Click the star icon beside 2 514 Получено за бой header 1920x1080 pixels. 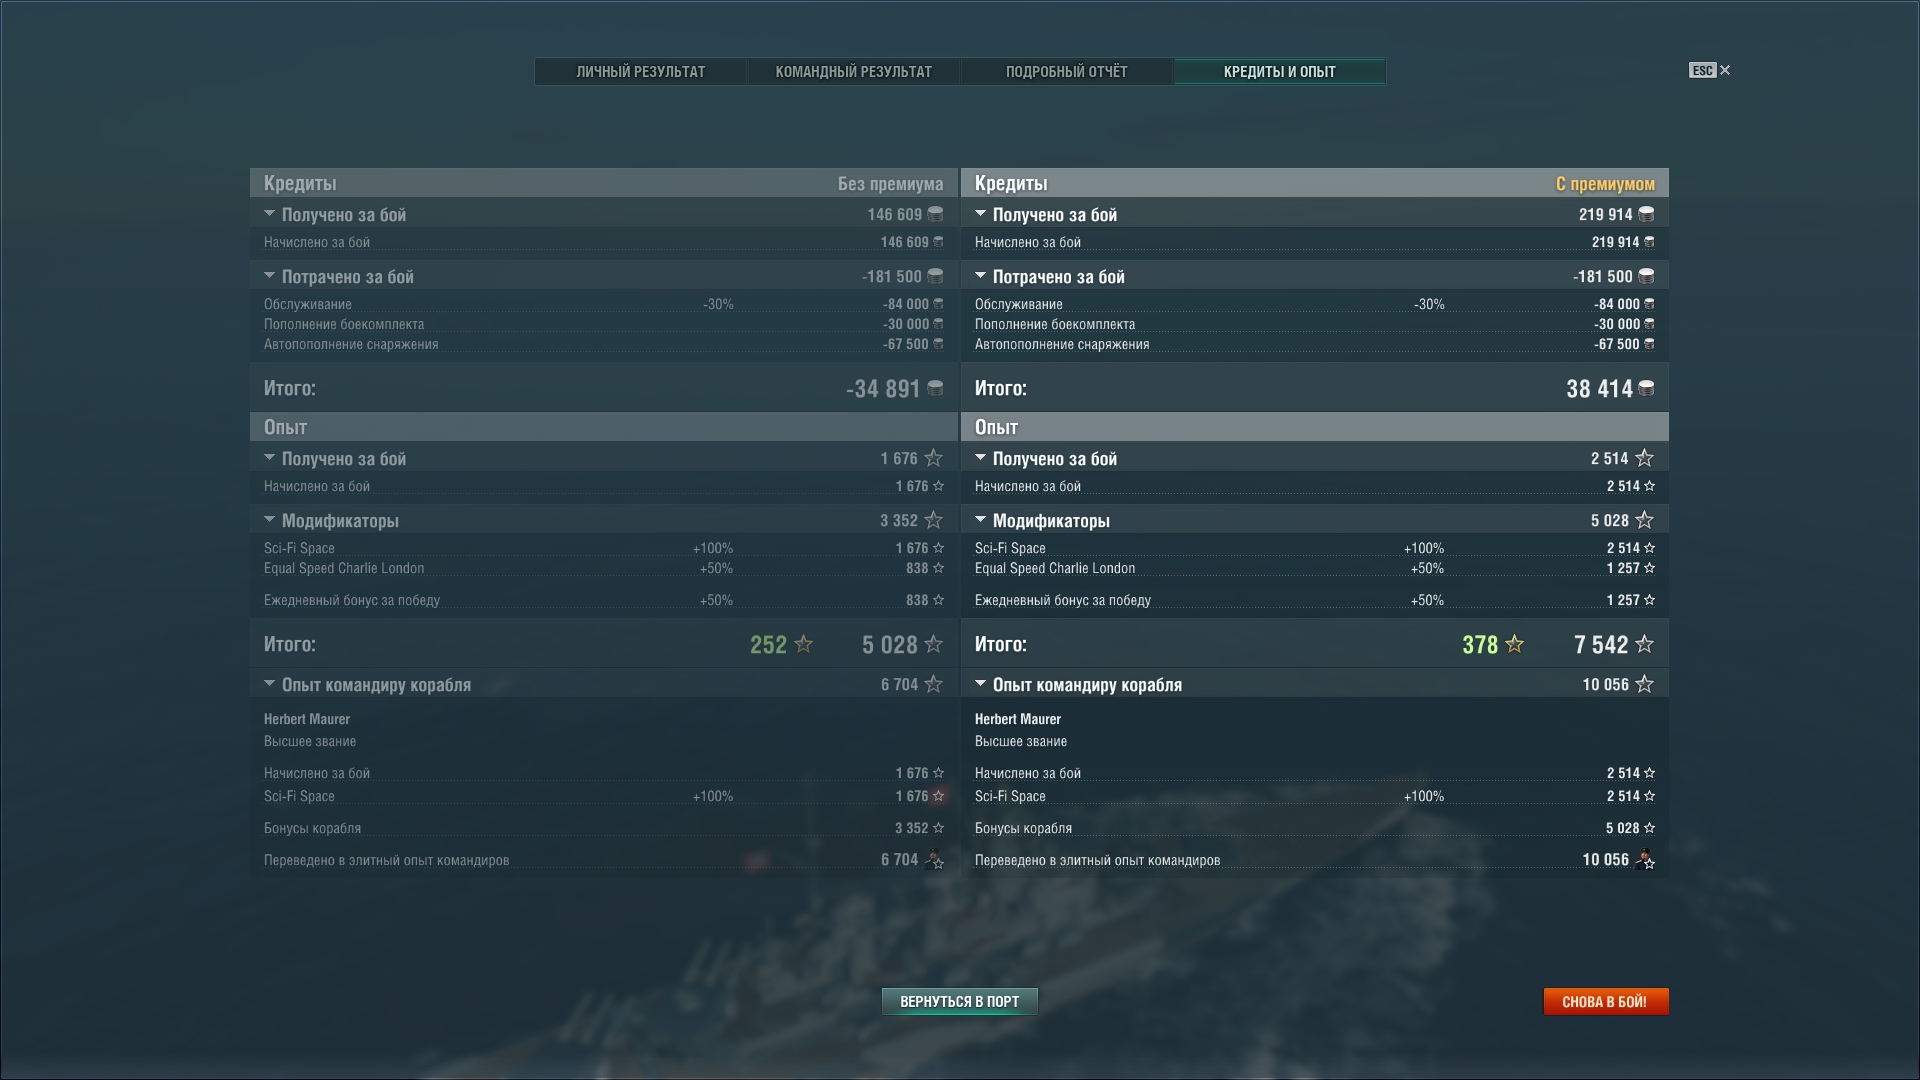click(1644, 458)
